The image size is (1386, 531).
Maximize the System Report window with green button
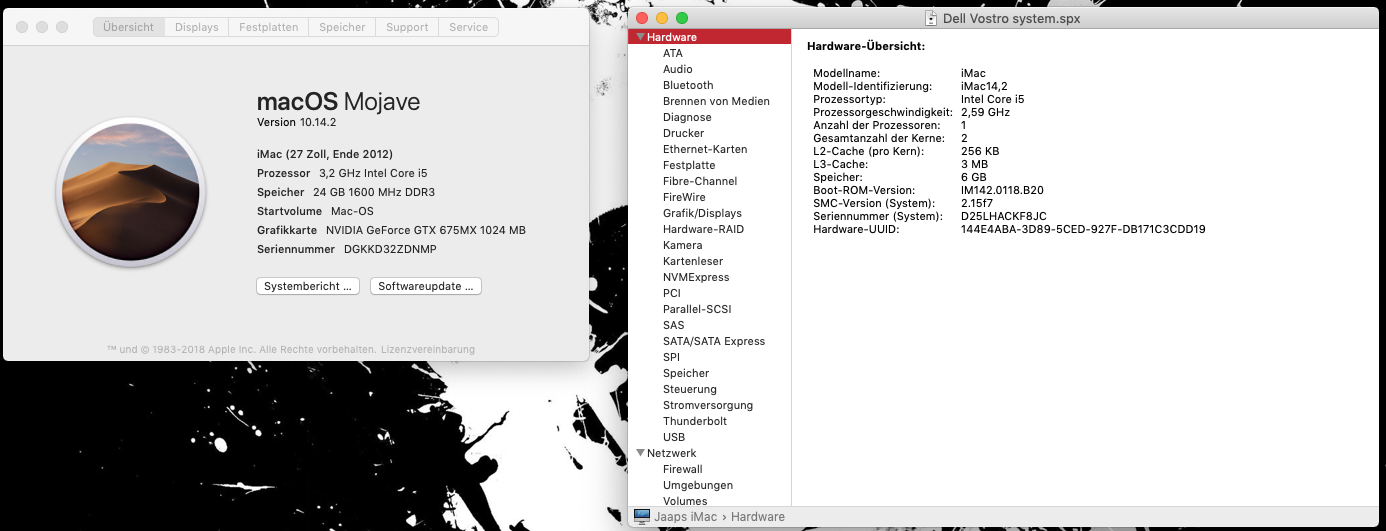pyautogui.click(x=682, y=18)
